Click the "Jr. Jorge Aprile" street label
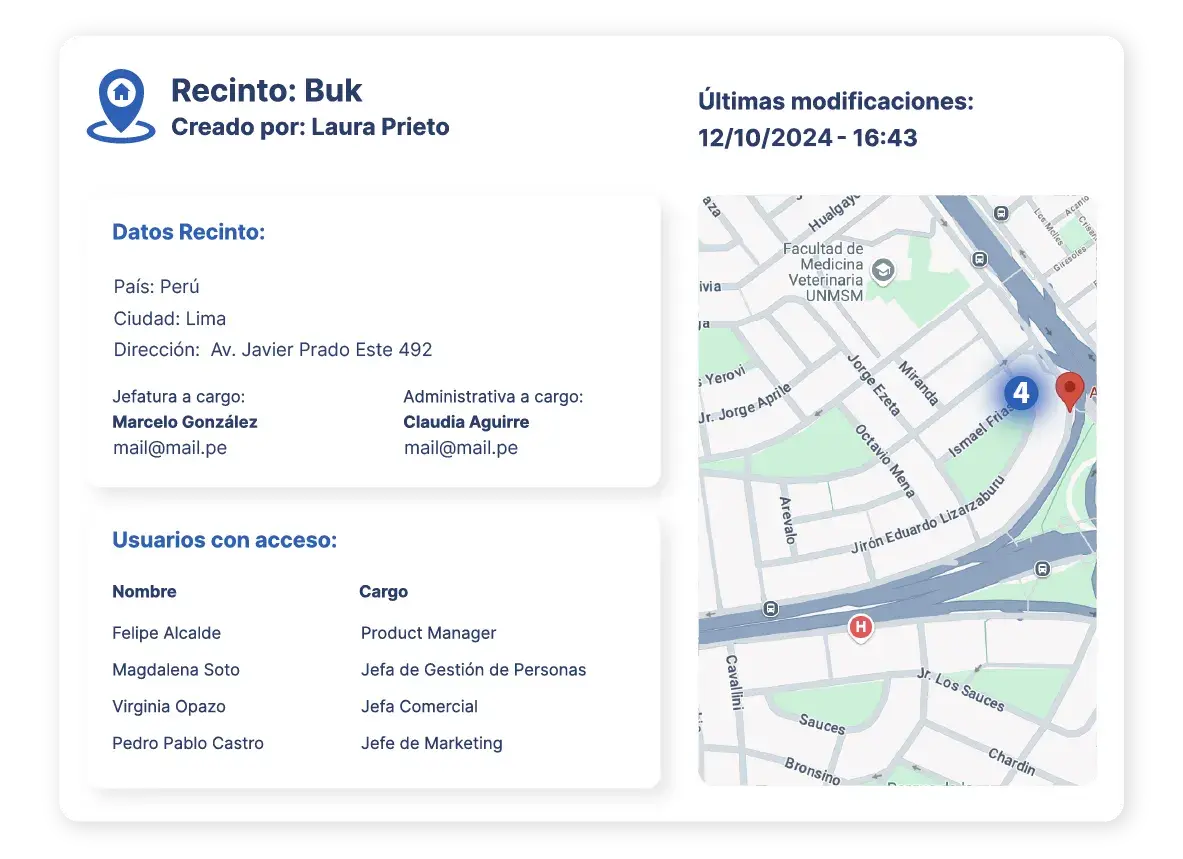 click(x=745, y=402)
